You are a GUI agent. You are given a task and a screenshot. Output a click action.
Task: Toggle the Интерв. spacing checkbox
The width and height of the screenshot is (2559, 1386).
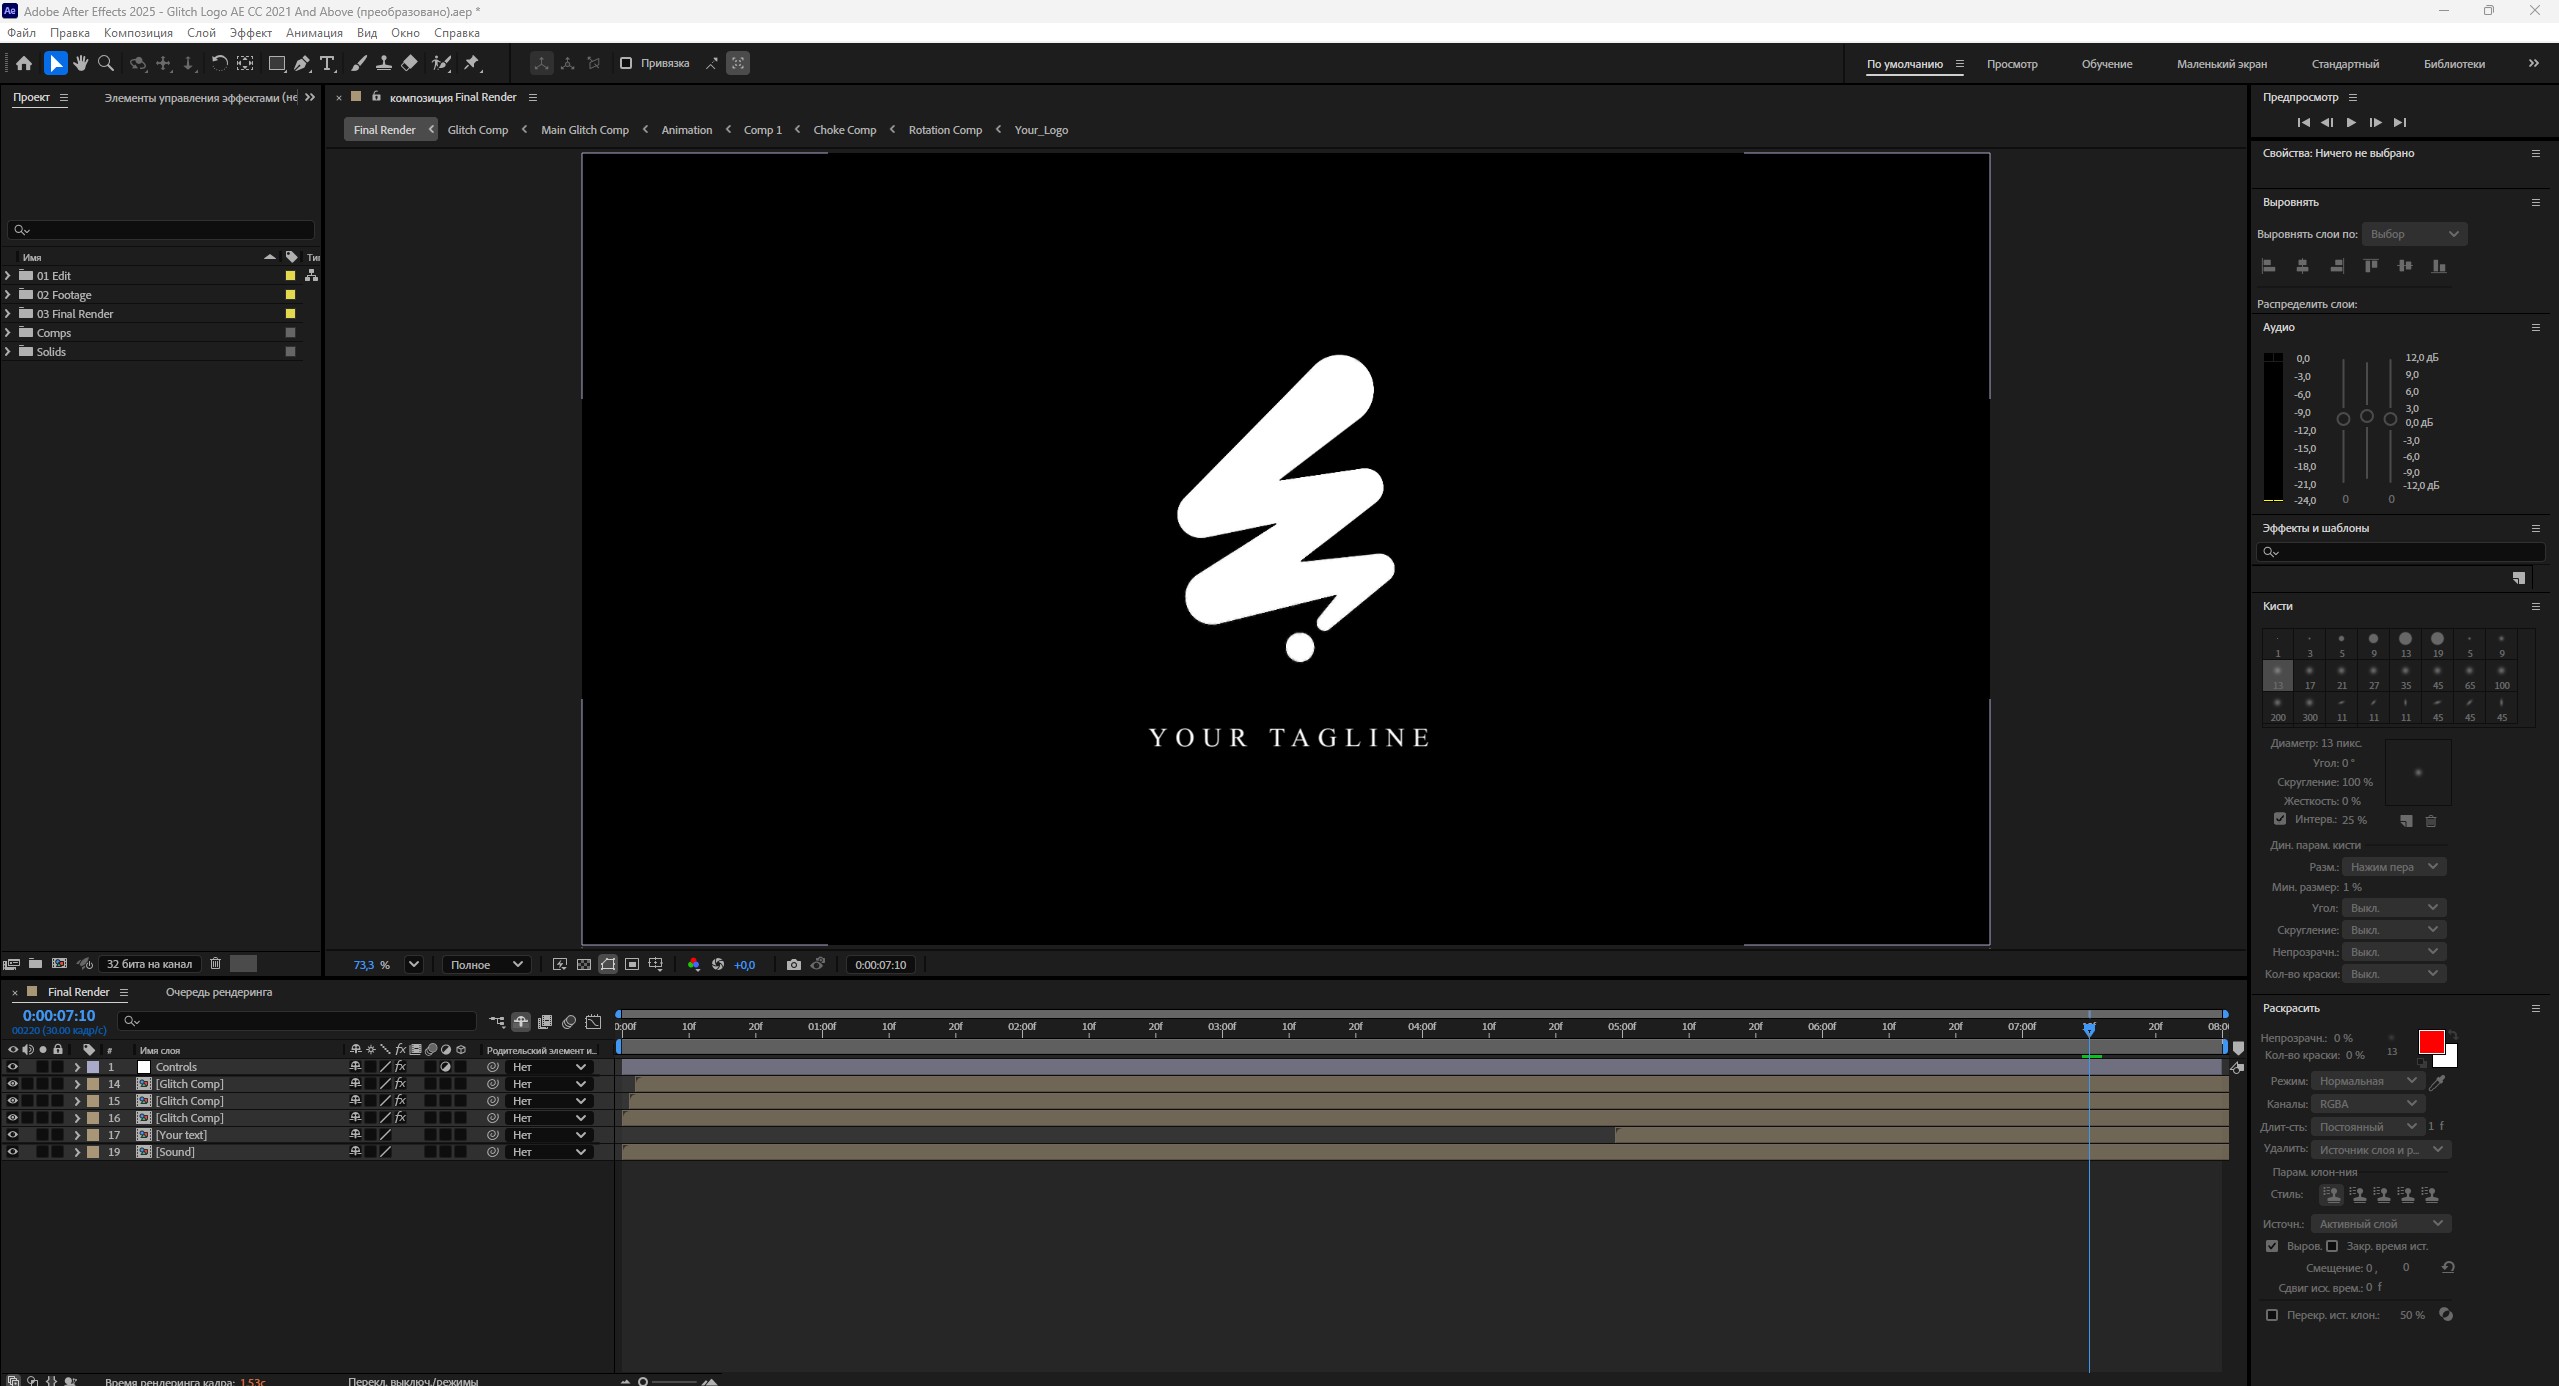pyautogui.click(x=2280, y=819)
